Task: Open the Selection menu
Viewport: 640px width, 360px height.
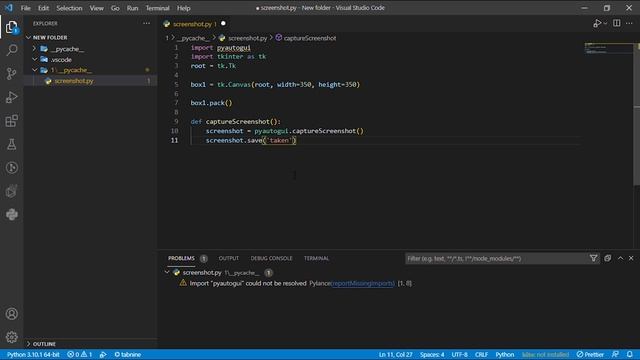Action: point(69,8)
